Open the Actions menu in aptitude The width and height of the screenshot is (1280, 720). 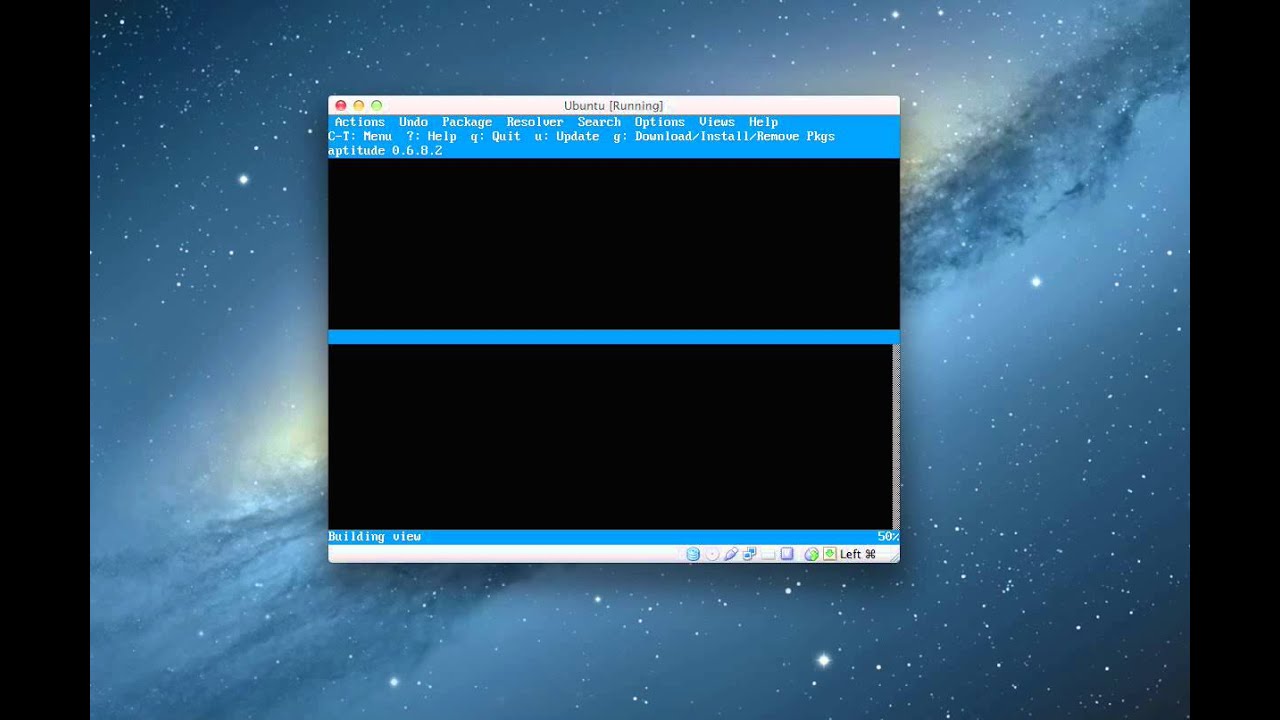359,122
